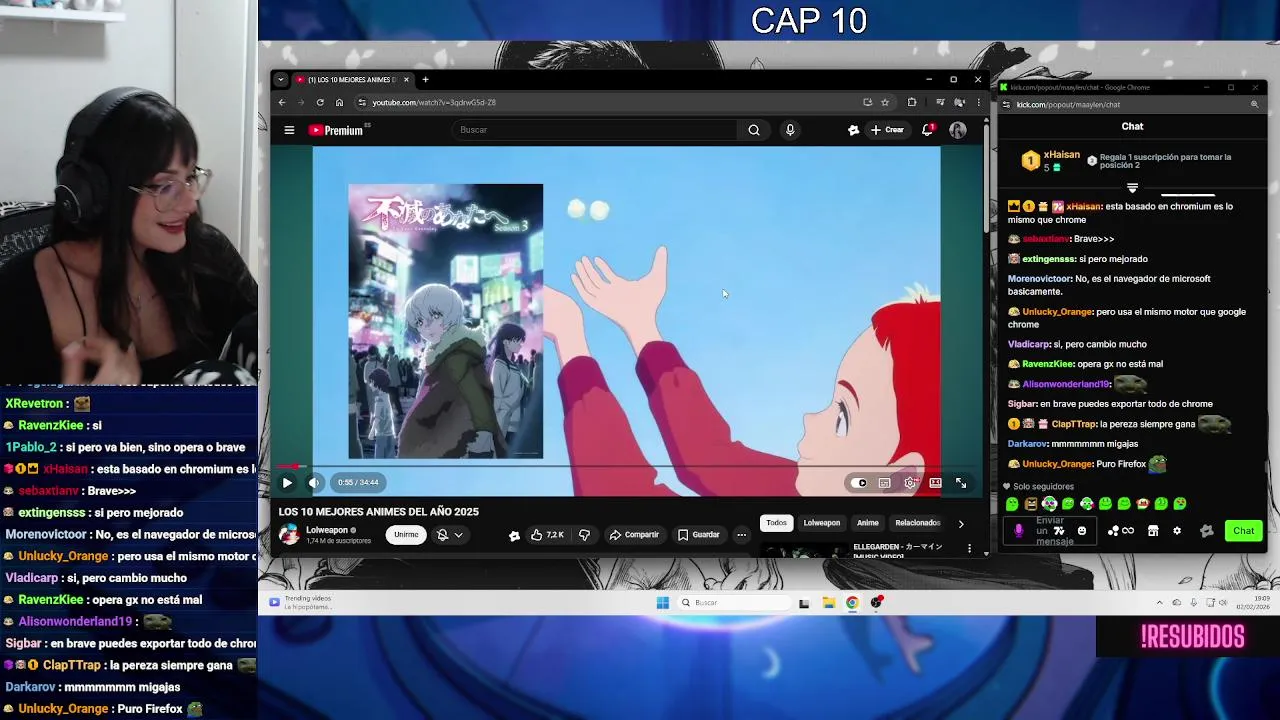Open the YouTube hamburger guide menu

pyautogui.click(x=289, y=130)
